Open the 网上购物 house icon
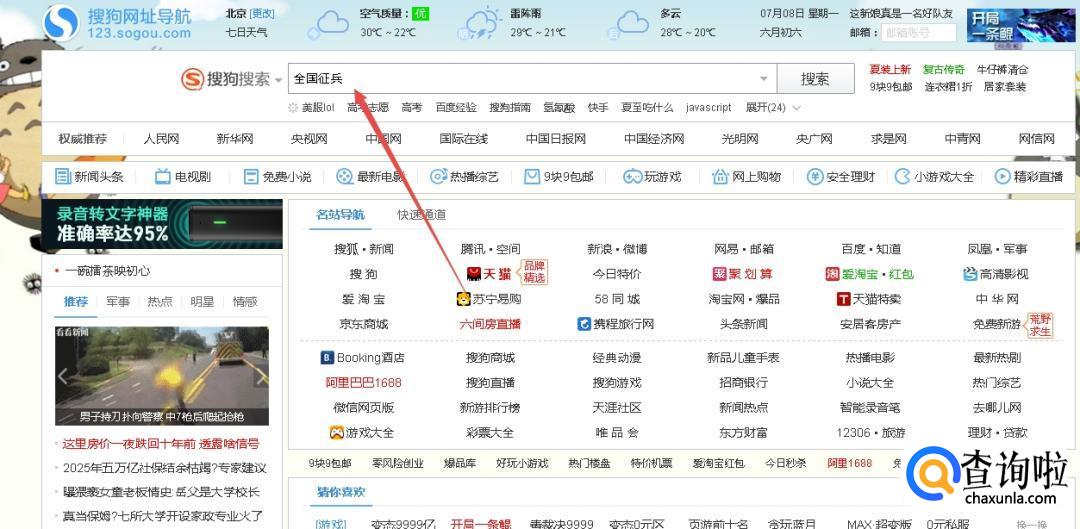 point(720,176)
